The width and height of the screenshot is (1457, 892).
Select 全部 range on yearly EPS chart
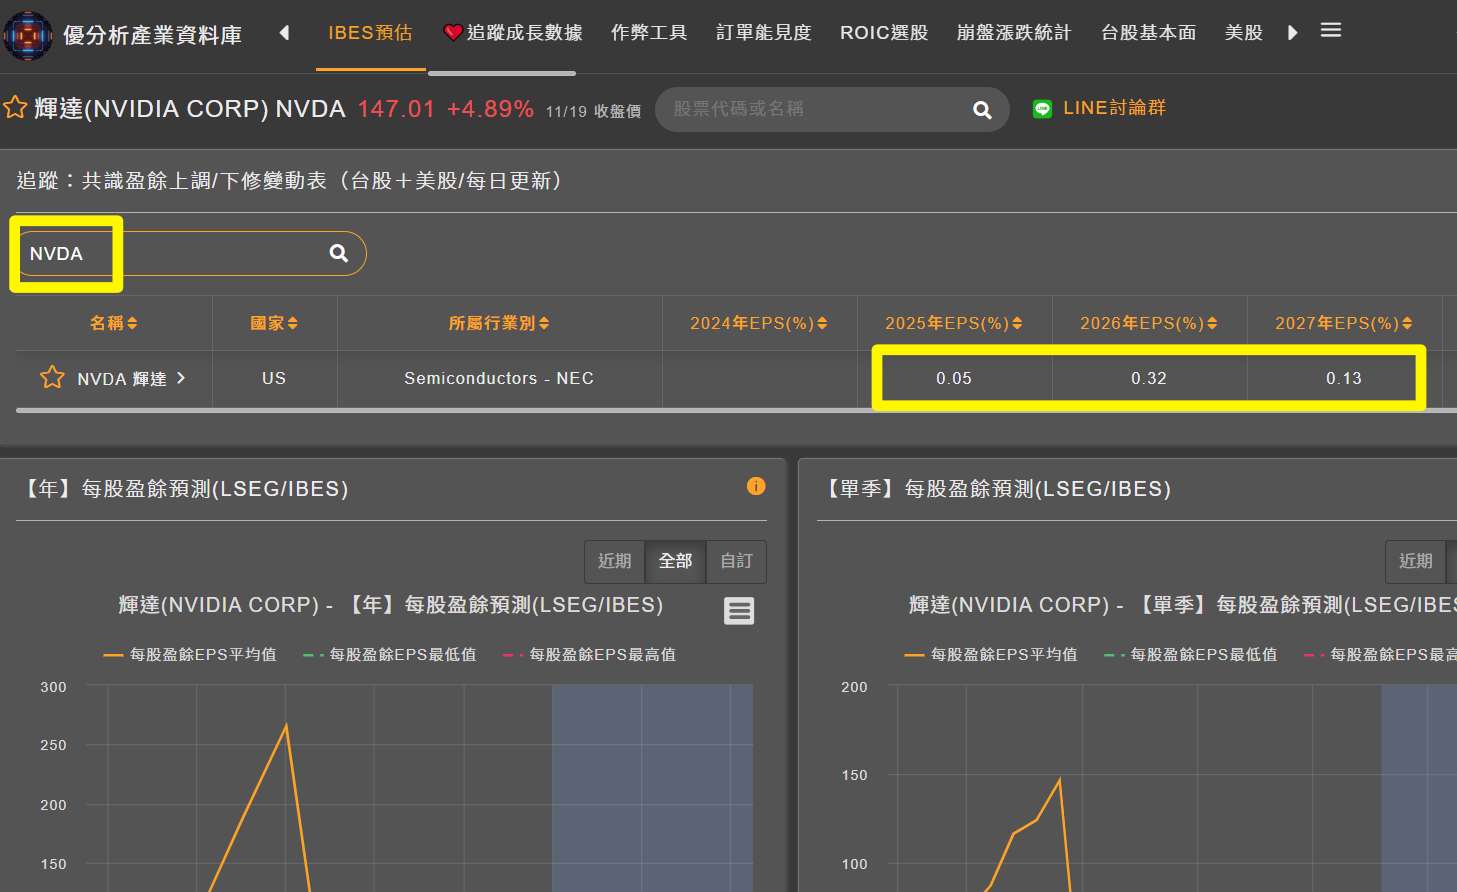pos(676,561)
